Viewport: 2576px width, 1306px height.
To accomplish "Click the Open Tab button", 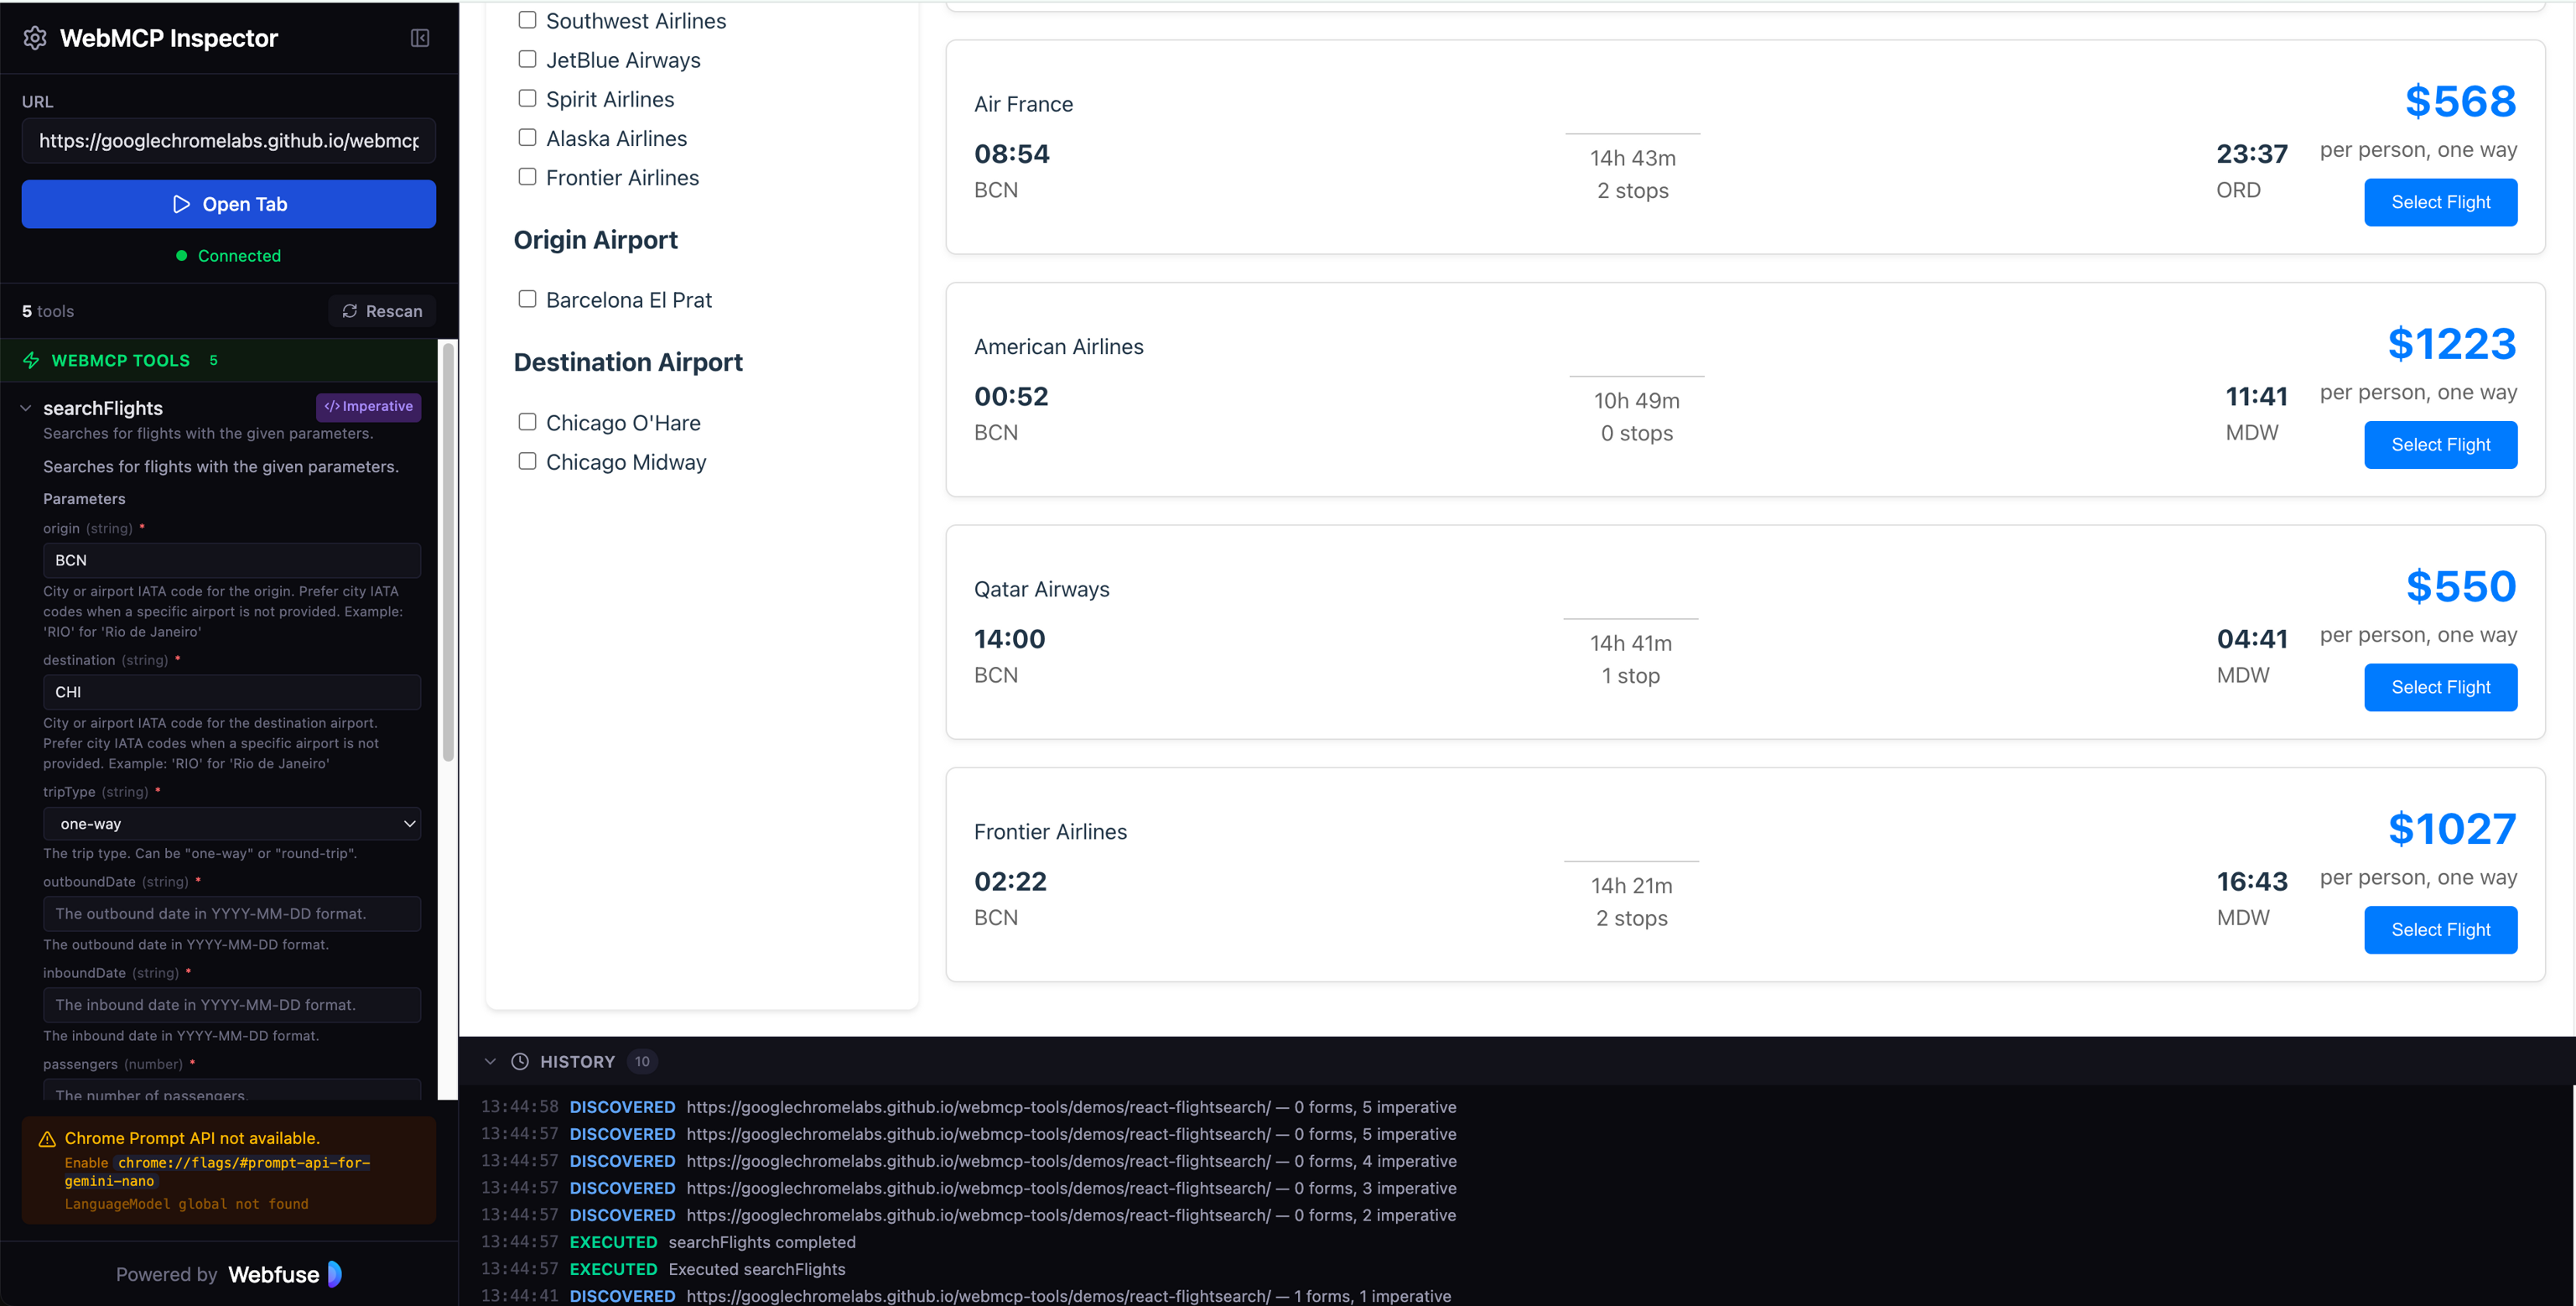I will pos(229,204).
